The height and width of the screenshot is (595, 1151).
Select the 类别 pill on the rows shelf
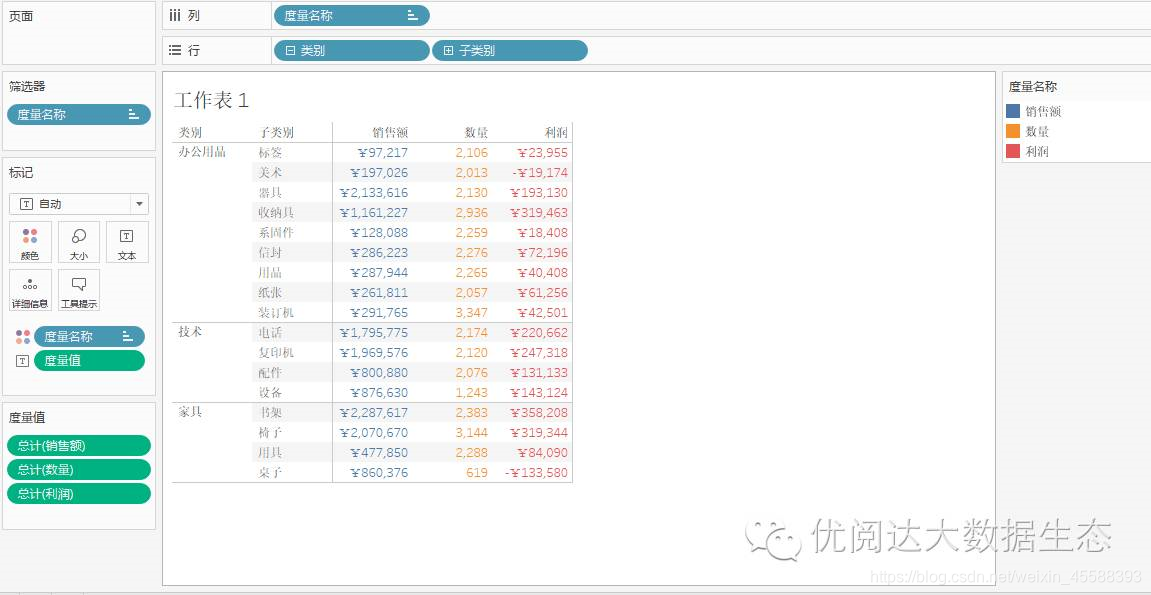click(x=352, y=51)
